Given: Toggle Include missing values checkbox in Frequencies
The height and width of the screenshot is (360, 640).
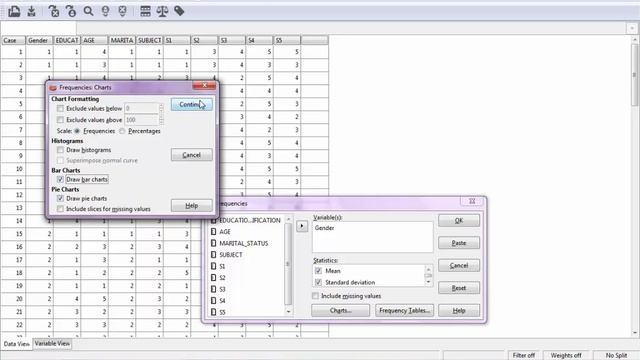Looking at the screenshot, I should pyautogui.click(x=315, y=296).
